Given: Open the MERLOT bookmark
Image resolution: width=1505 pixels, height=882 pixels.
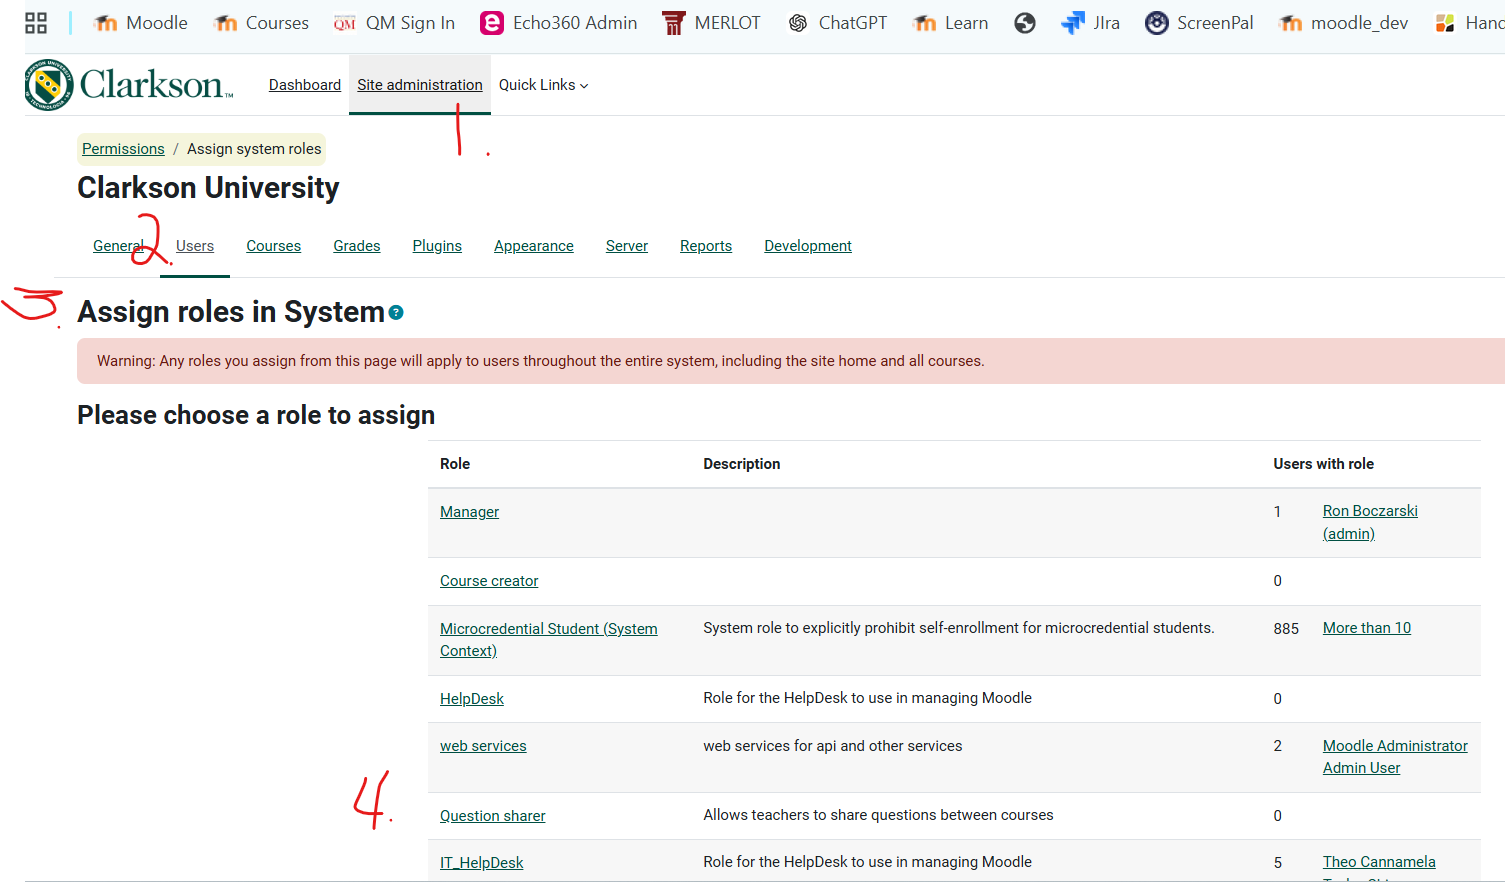Looking at the screenshot, I should [711, 23].
